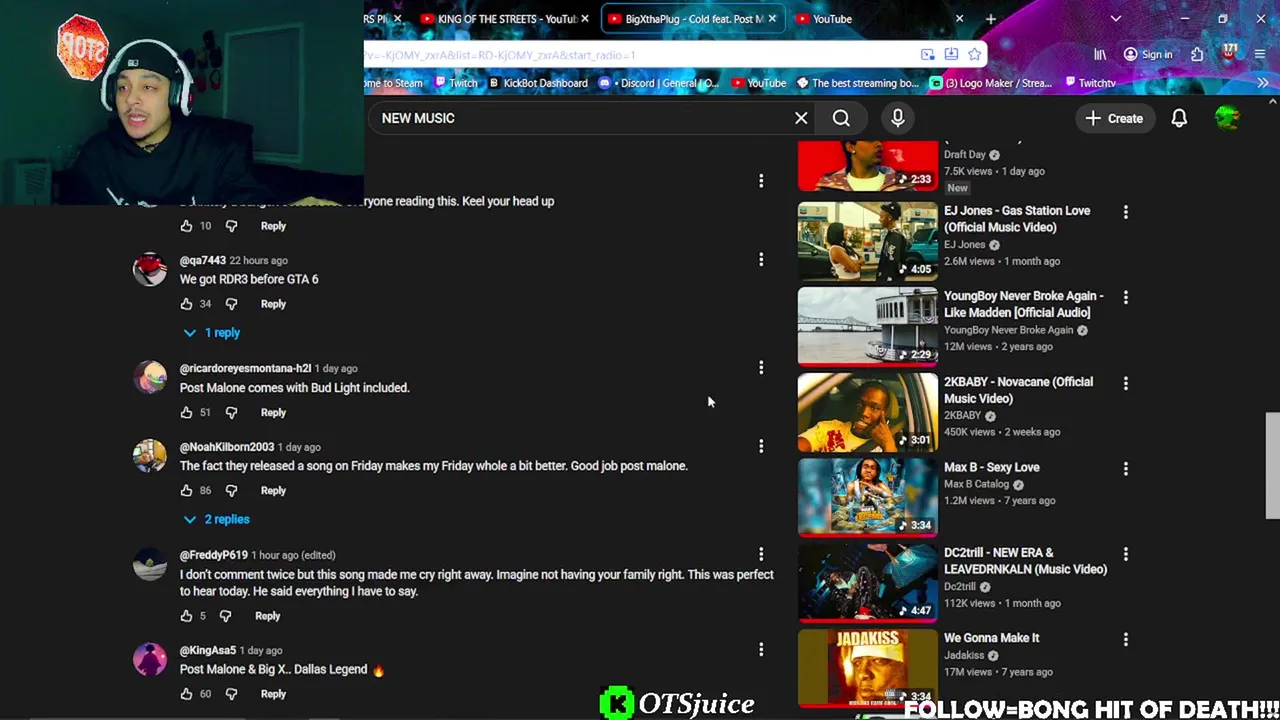The image size is (1280, 720).
Task: Open the YouTube notifications bell
Action: (1179, 118)
